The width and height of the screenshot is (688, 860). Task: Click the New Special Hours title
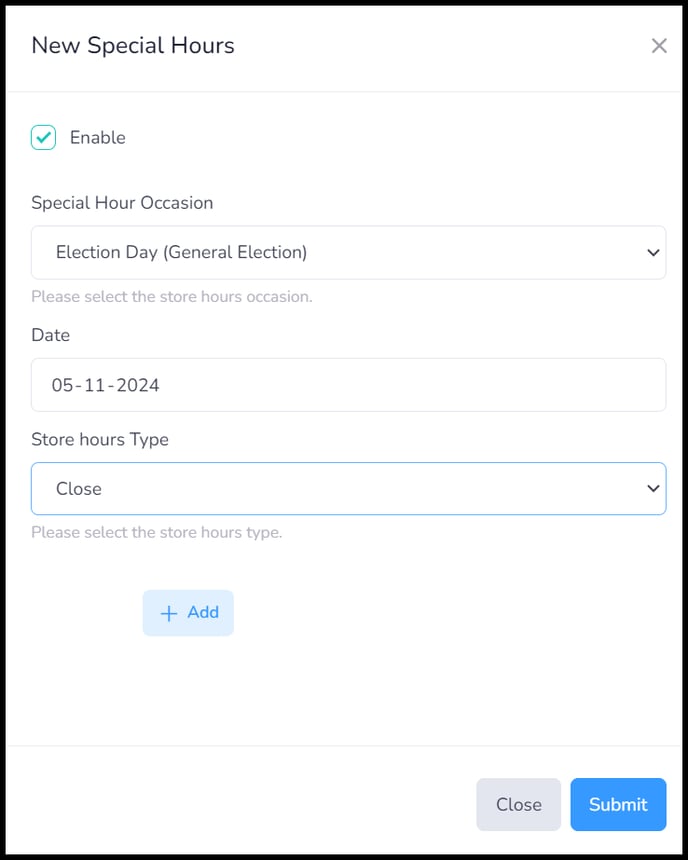coord(133,46)
